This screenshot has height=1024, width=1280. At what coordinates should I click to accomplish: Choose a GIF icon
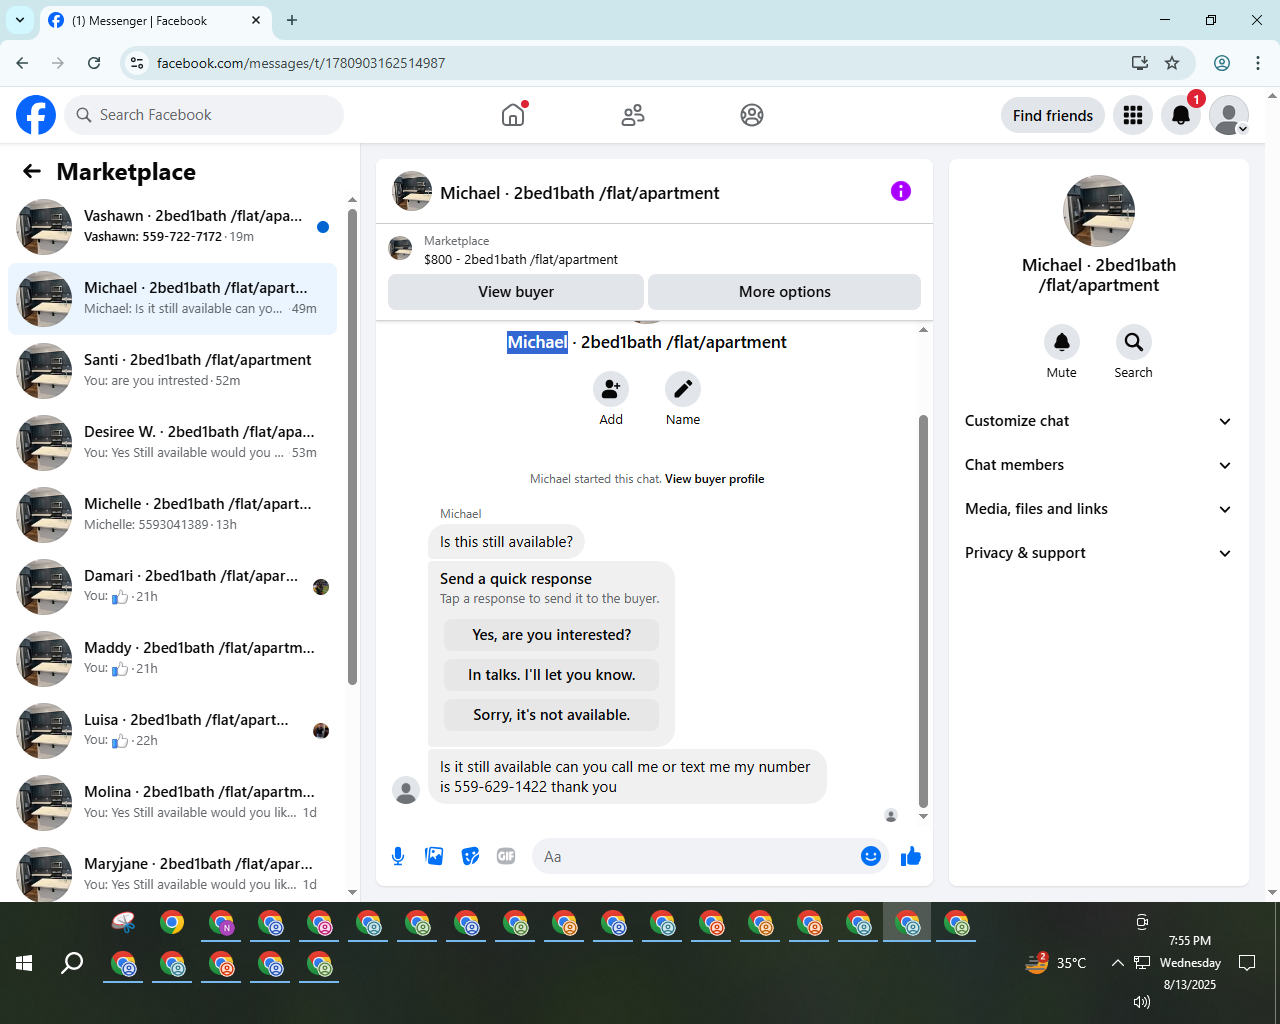[506, 856]
